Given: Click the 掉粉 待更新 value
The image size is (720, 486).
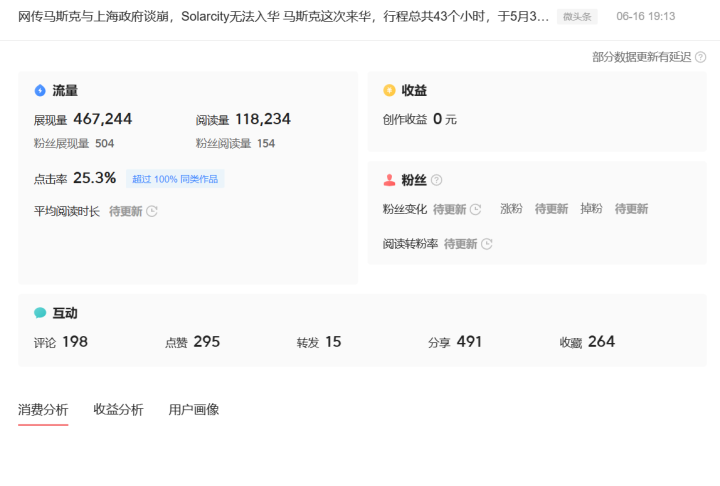Looking at the screenshot, I should point(631,209).
